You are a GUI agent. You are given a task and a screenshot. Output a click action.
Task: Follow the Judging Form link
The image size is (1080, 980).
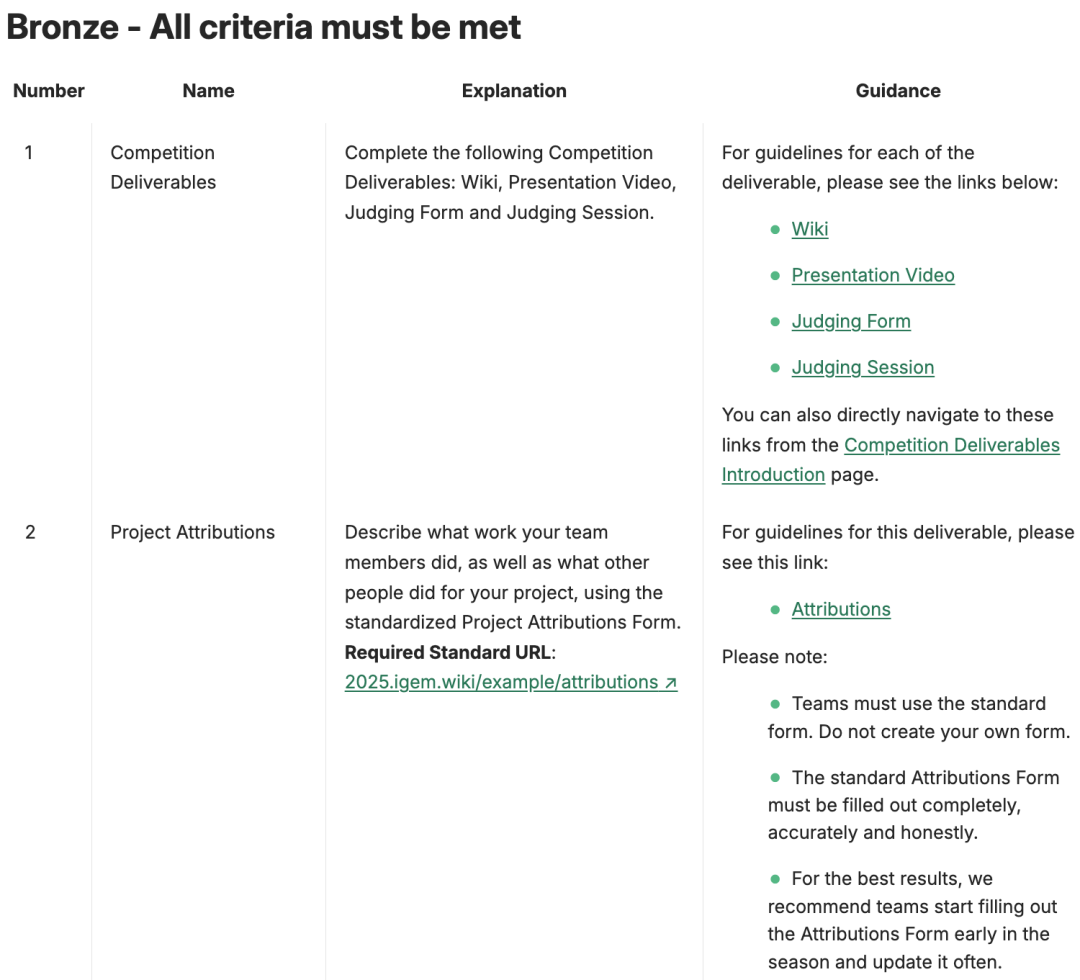pyautogui.click(x=850, y=321)
